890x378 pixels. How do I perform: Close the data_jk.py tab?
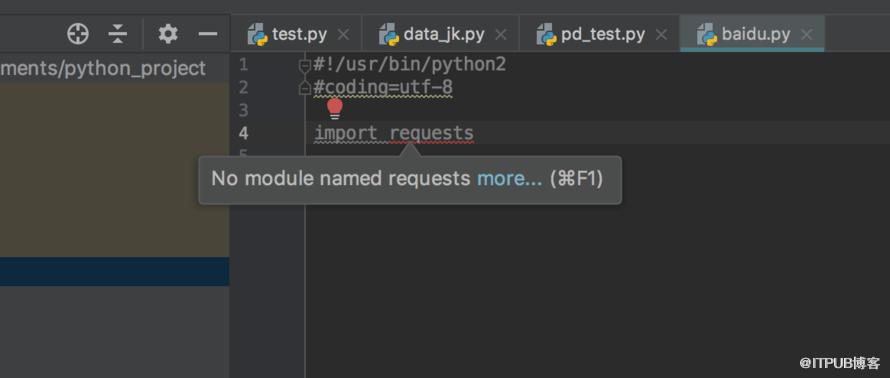tap(501, 35)
